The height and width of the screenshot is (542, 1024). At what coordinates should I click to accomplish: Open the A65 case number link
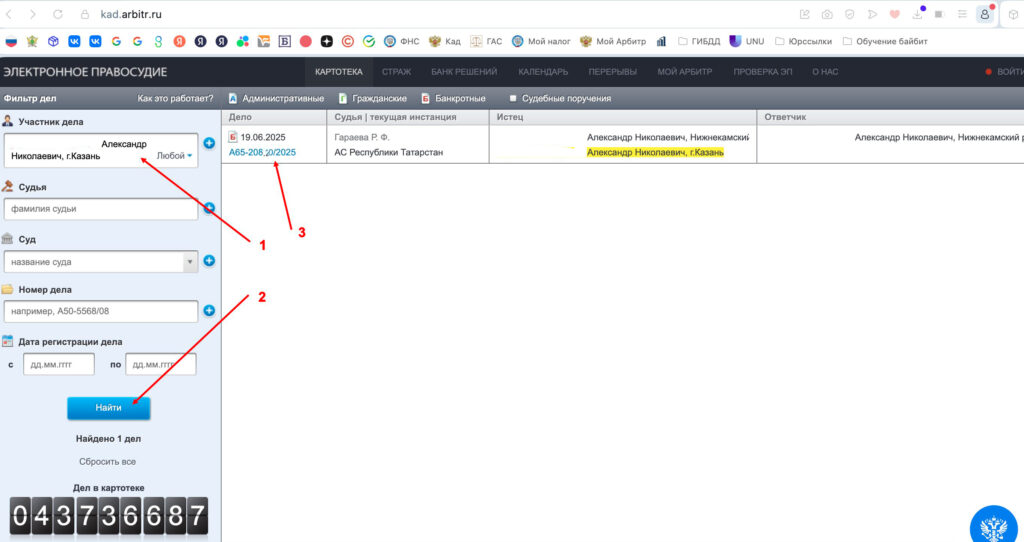pyautogui.click(x=262, y=152)
